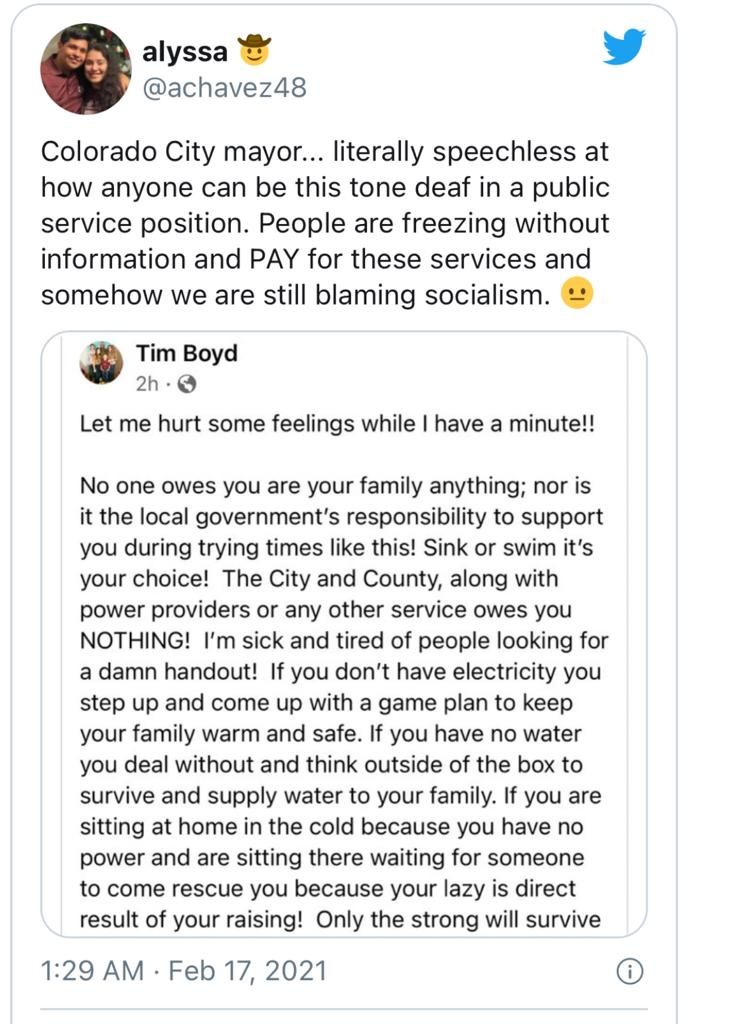Open the @achavez48 handle
This screenshot has width=748, height=1024.
tap(225, 88)
